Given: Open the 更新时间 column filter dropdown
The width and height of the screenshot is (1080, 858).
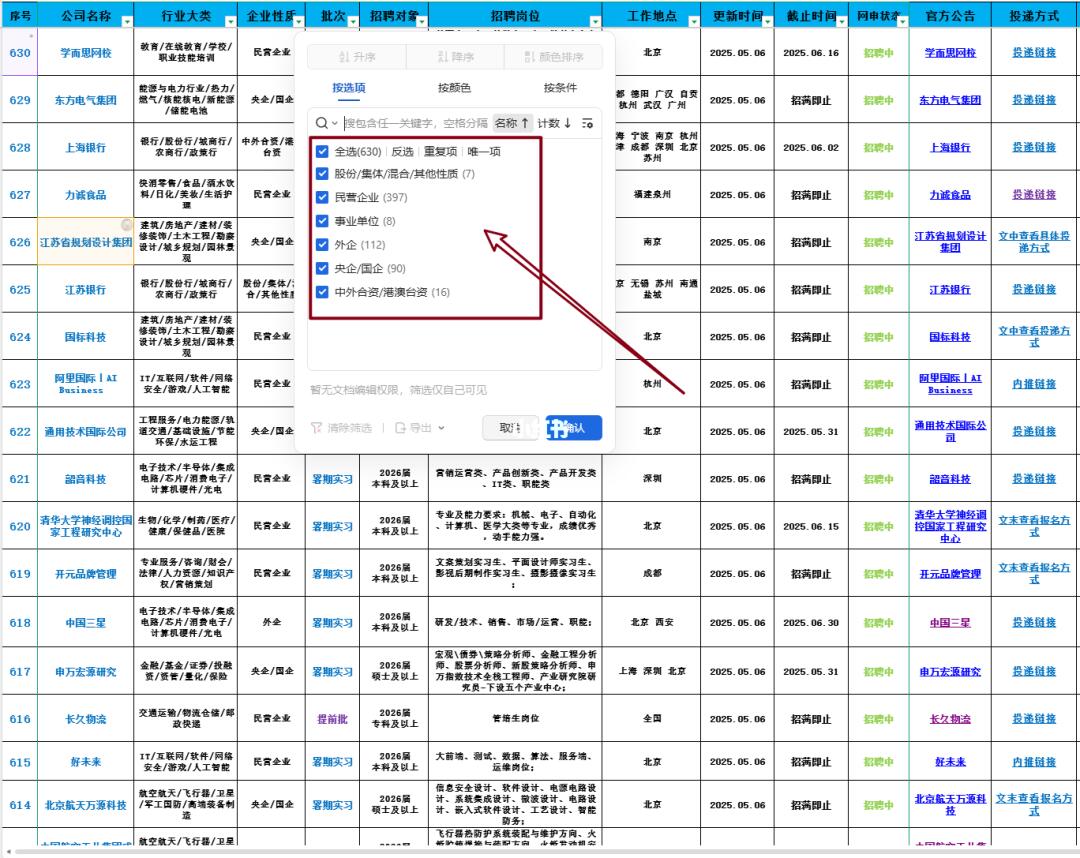Looking at the screenshot, I should click(x=767, y=22).
